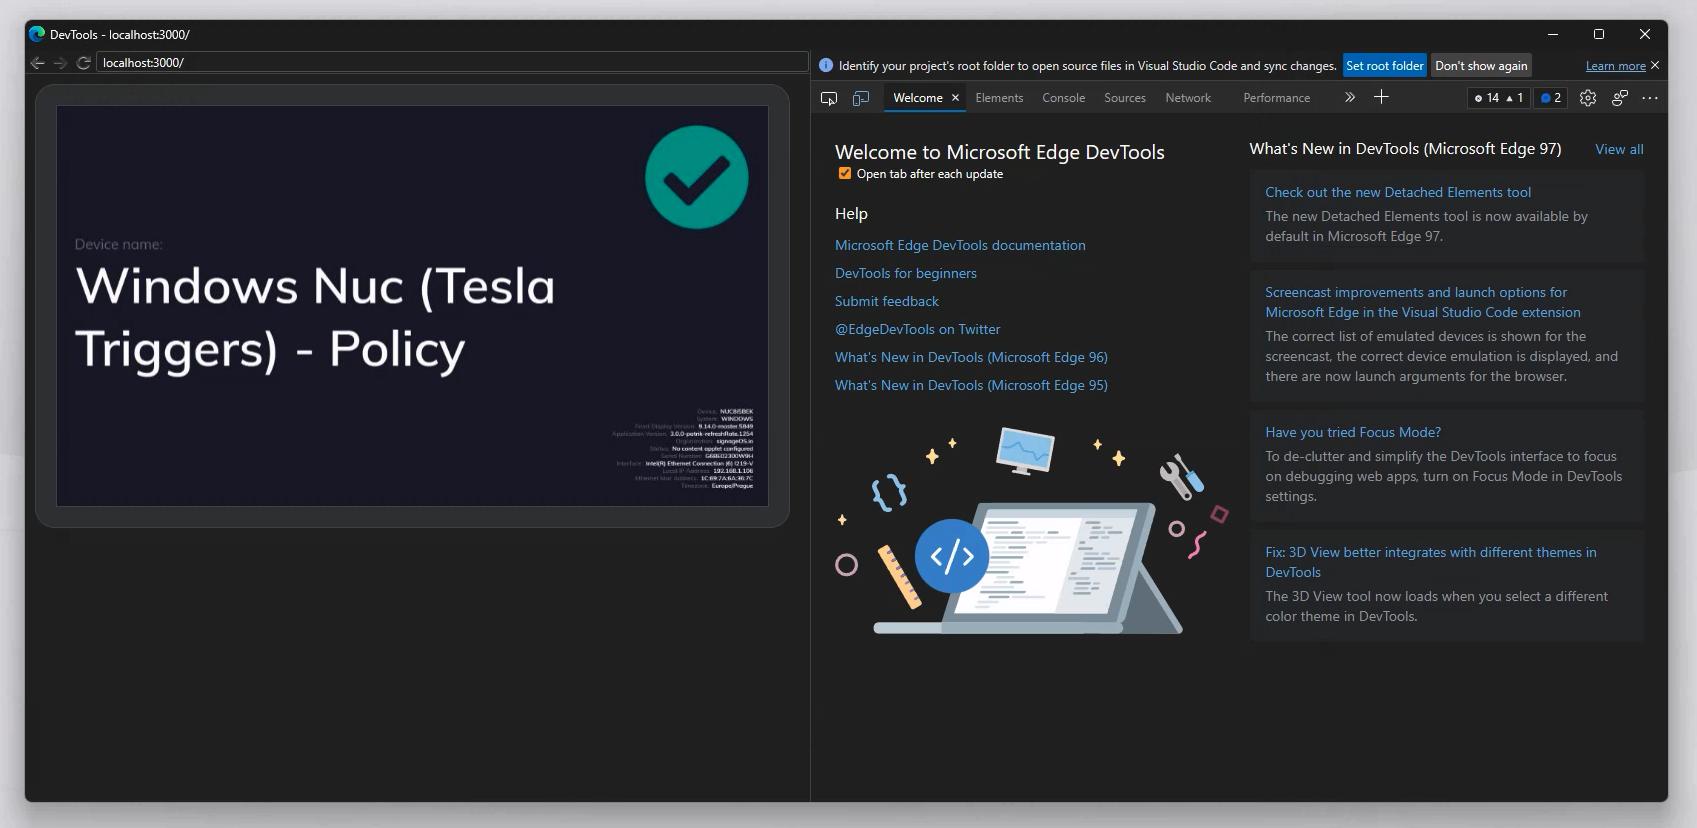Open the 14 errors and 1 warning counter
Image resolution: width=1697 pixels, height=828 pixels.
[1499, 98]
